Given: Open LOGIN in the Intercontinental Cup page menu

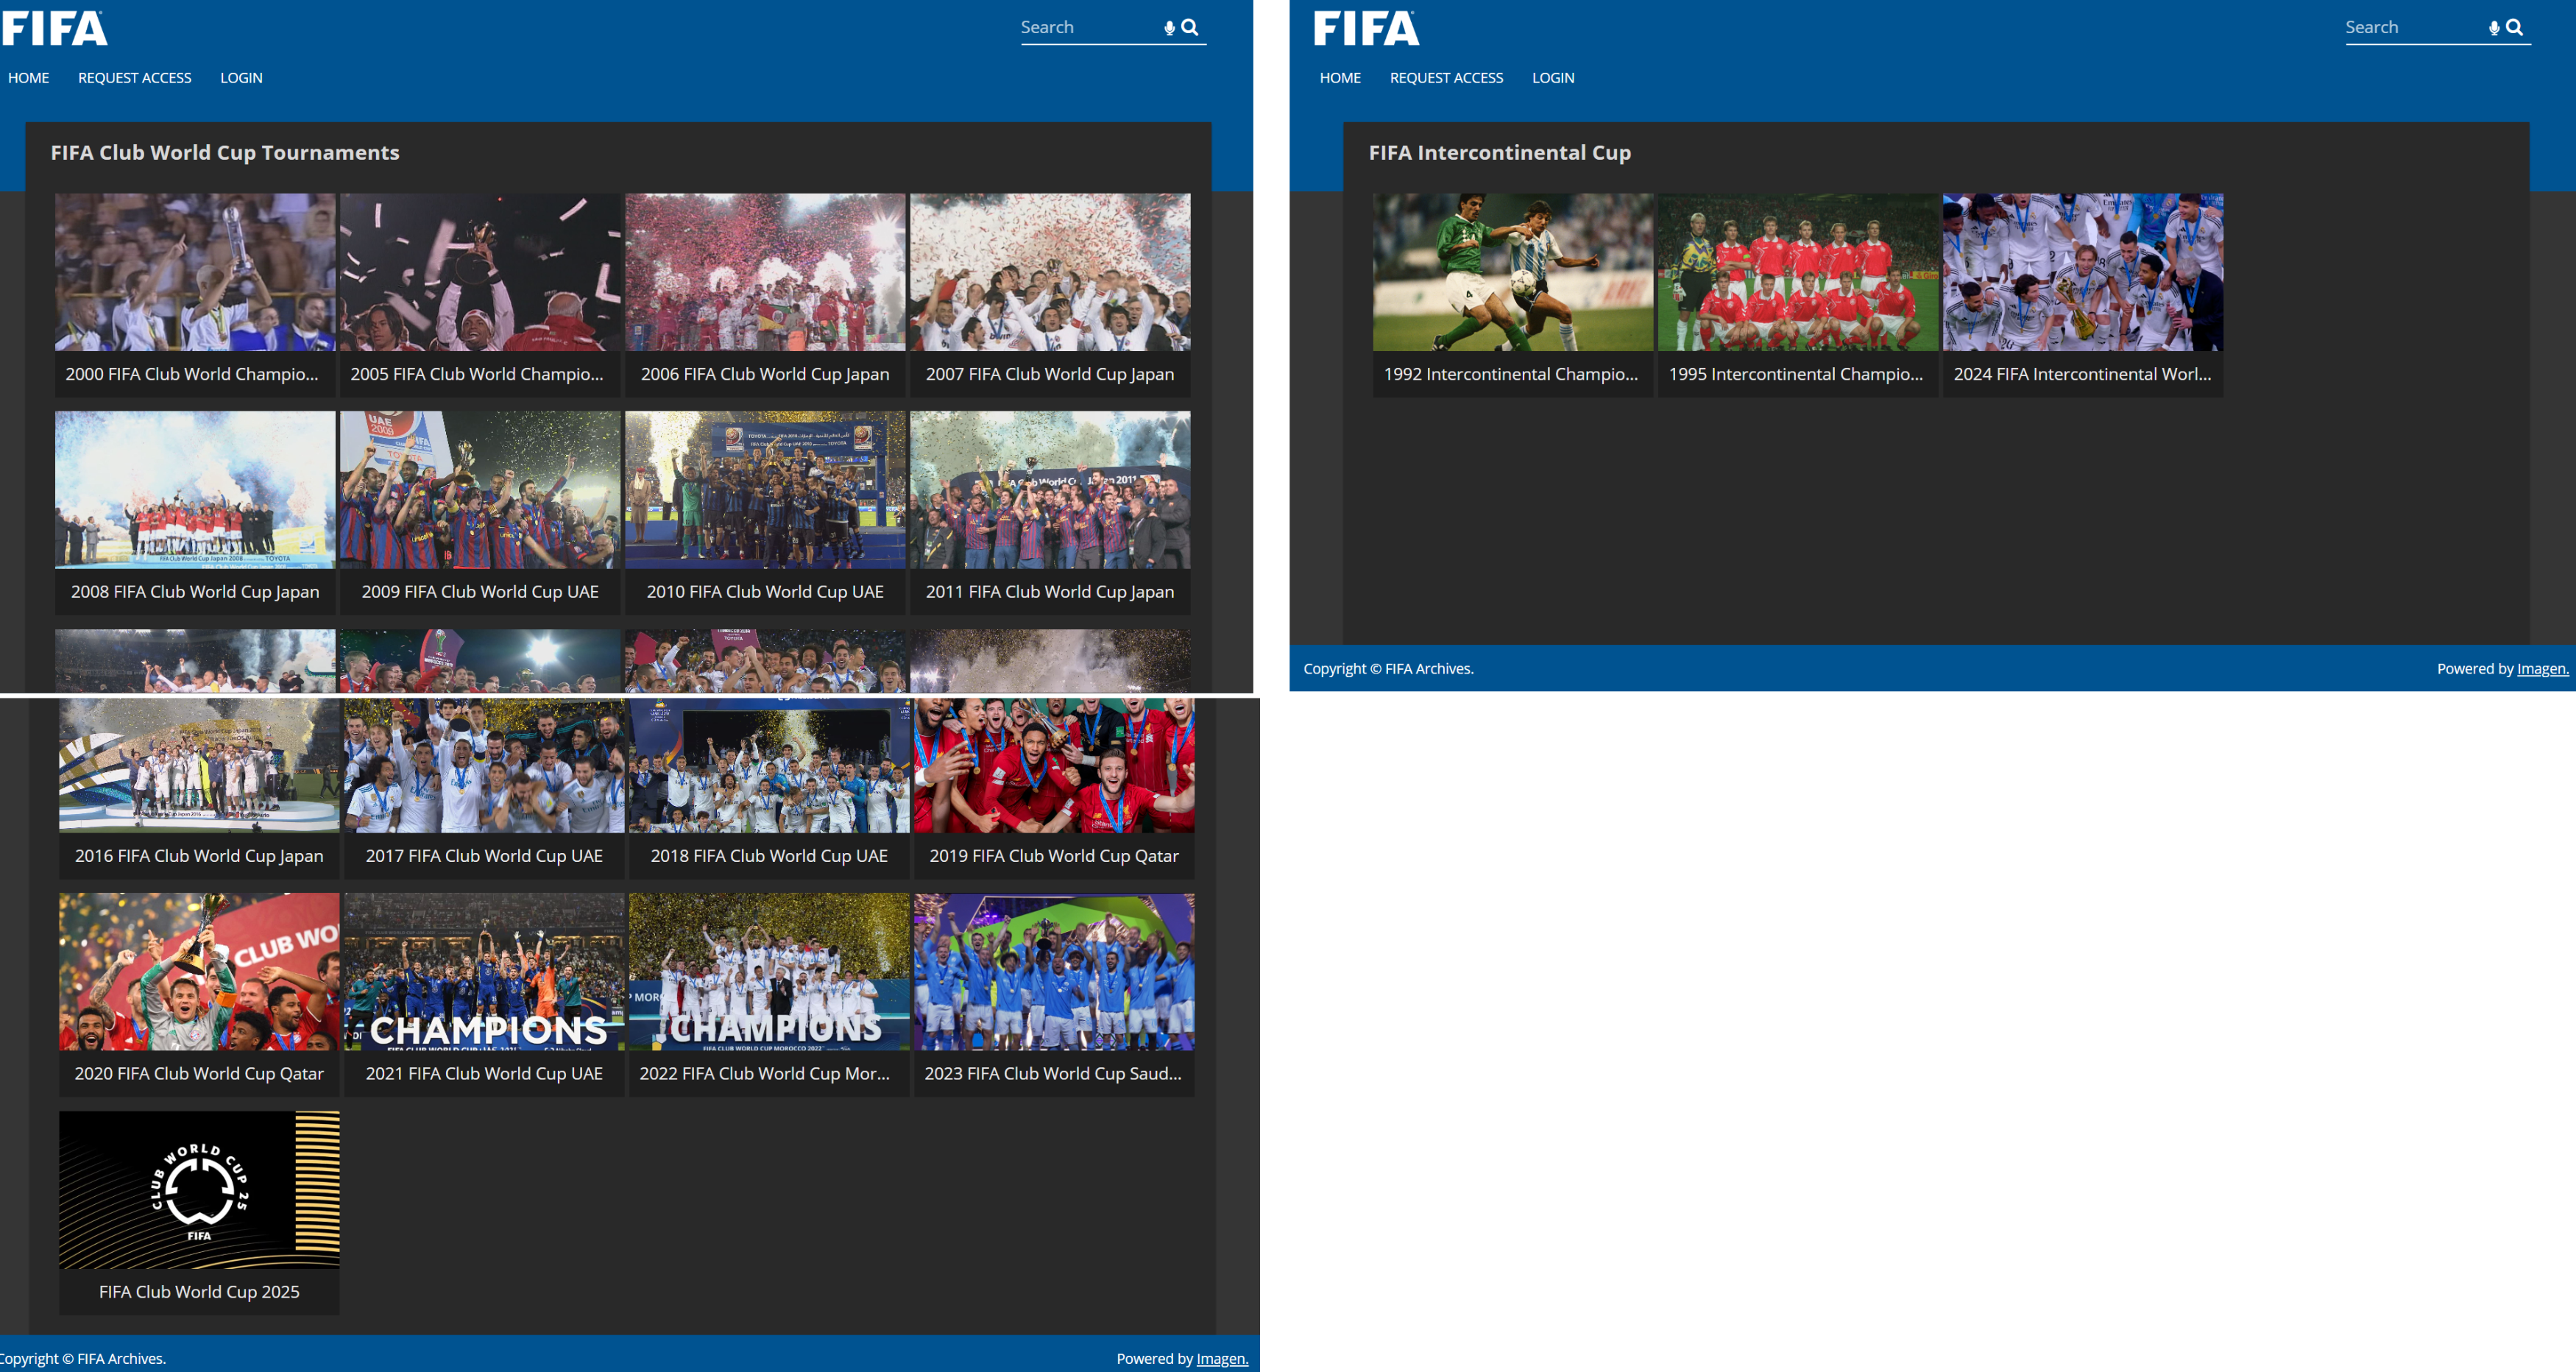Looking at the screenshot, I should point(1553,78).
